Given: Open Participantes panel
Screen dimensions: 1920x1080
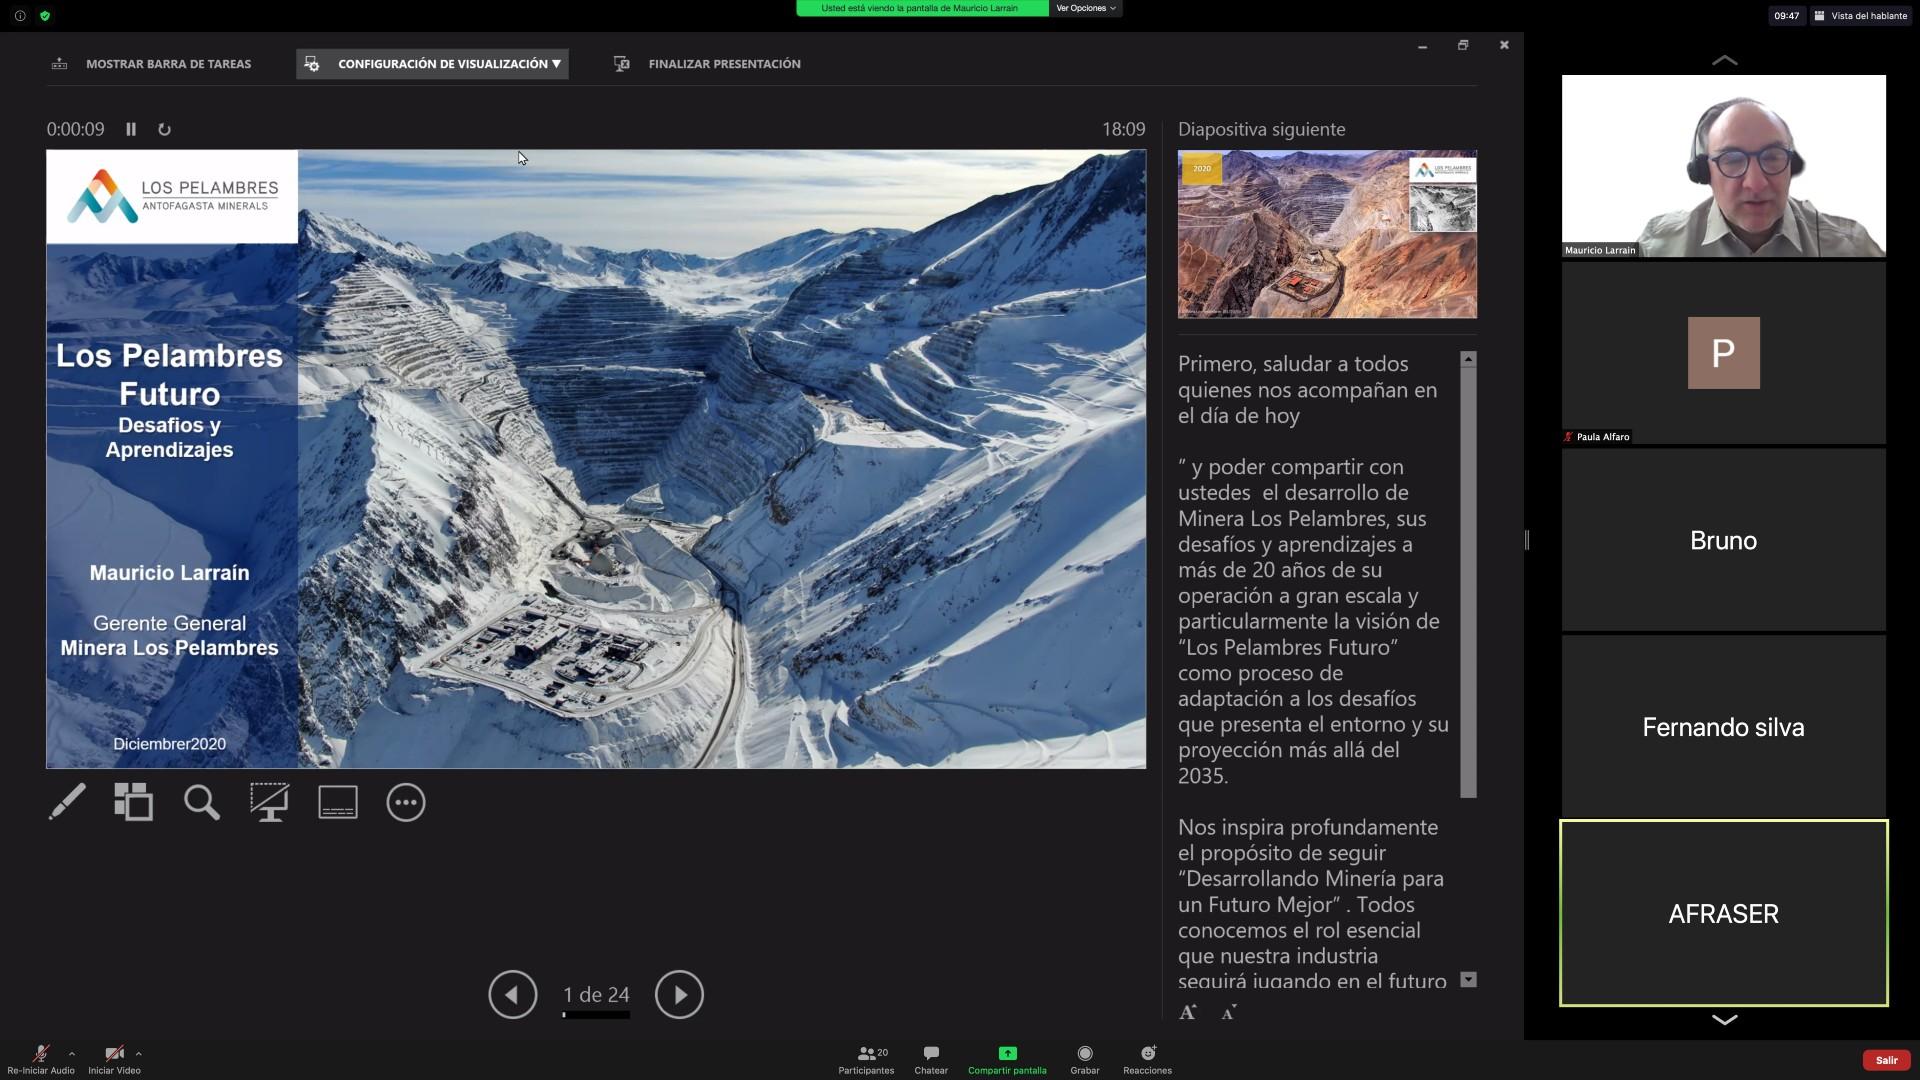Looking at the screenshot, I should [x=866, y=1060].
